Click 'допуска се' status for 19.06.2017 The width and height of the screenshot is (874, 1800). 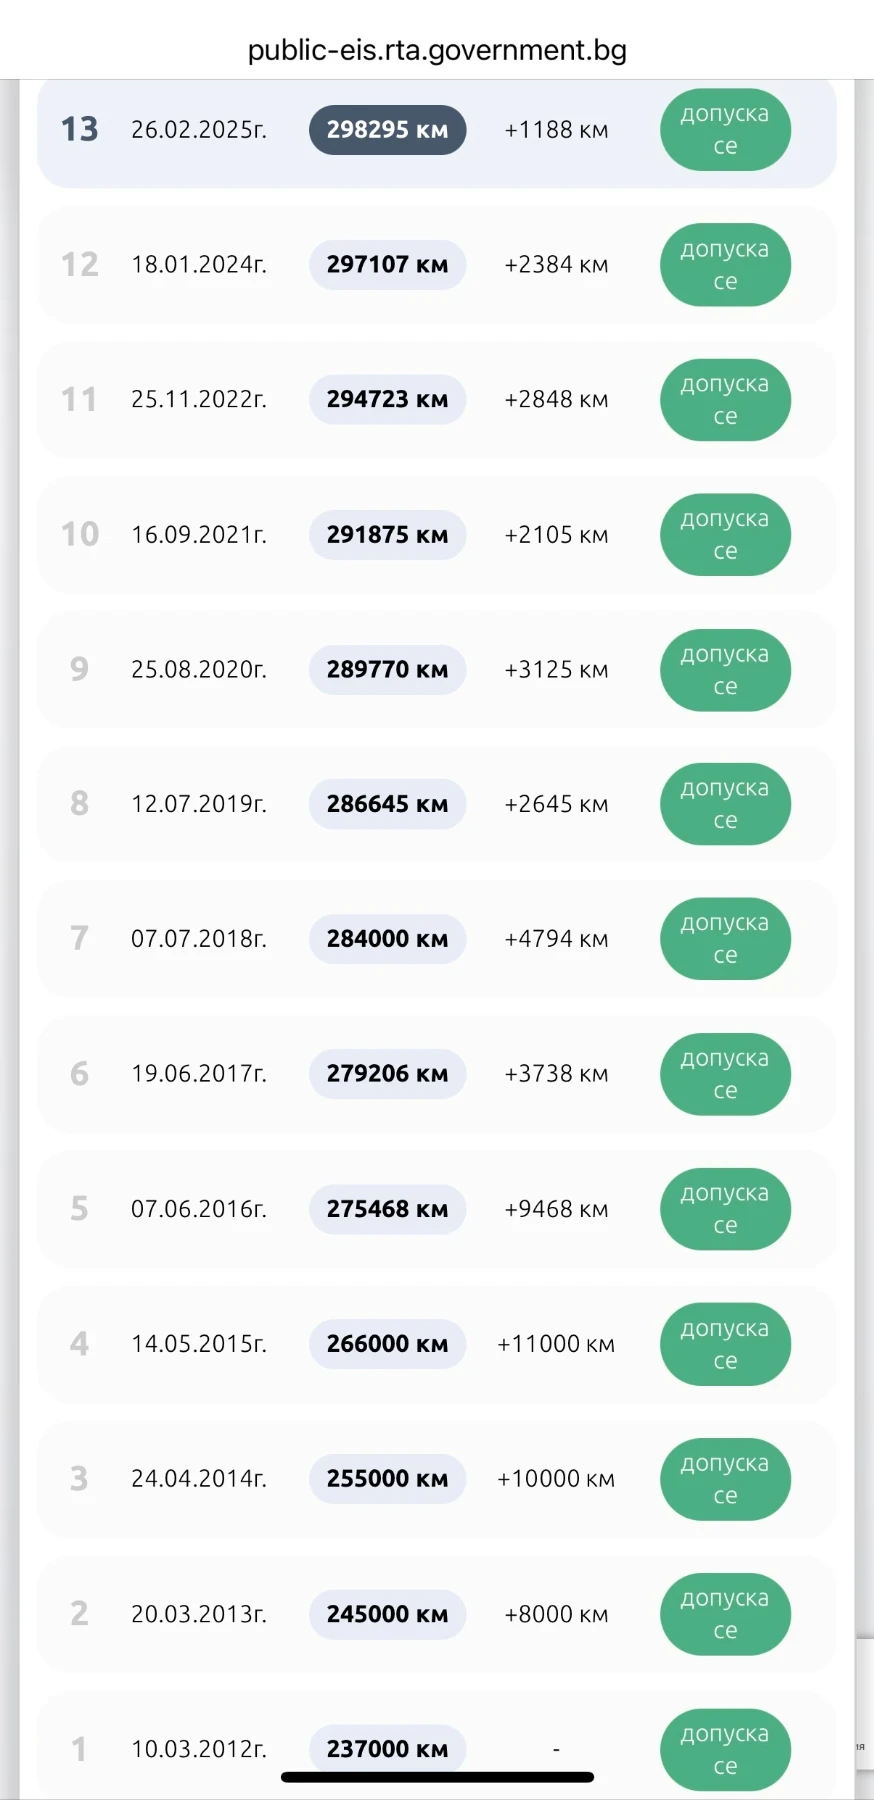coord(725,1074)
